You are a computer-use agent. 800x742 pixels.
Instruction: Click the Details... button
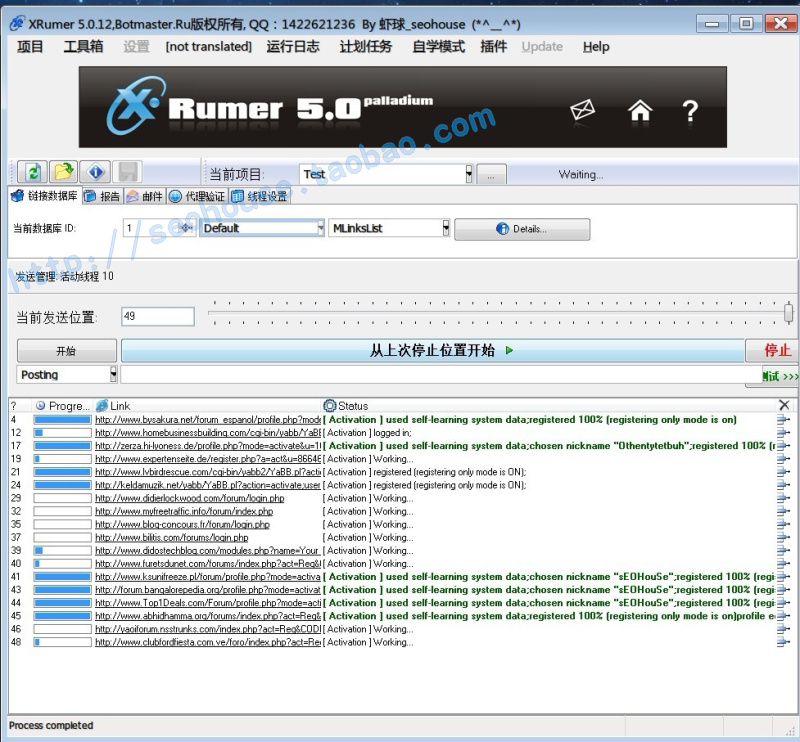(x=522, y=229)
